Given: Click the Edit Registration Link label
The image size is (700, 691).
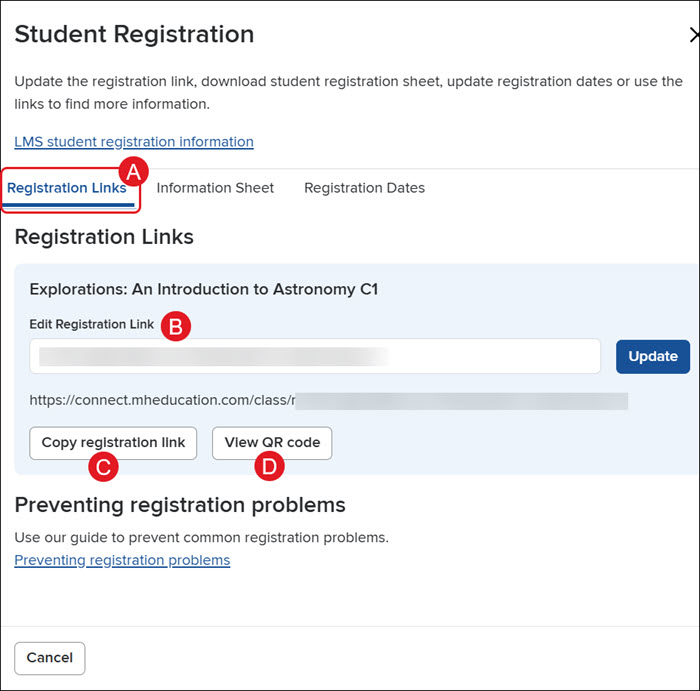Looking at the screenshot, I should [92, 324].
